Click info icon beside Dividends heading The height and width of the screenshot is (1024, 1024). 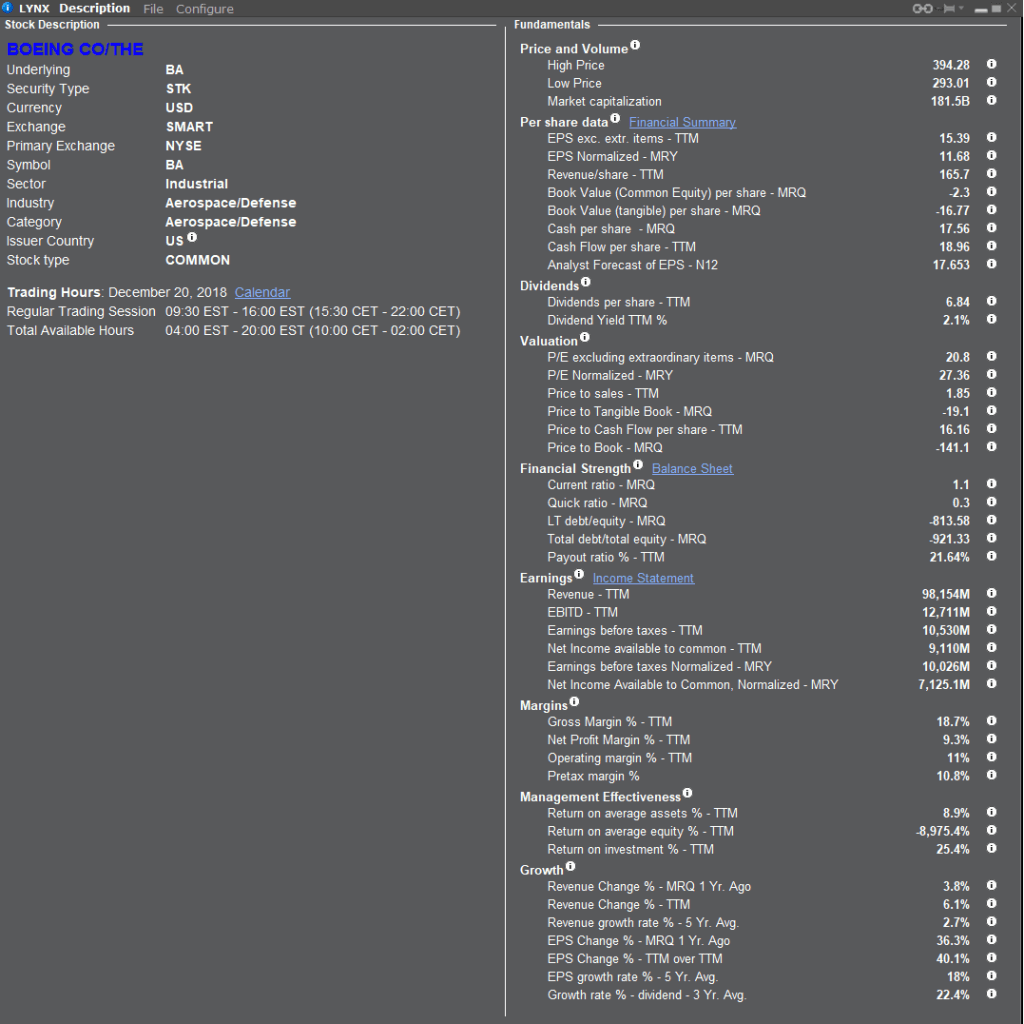[x=586, y=282]
